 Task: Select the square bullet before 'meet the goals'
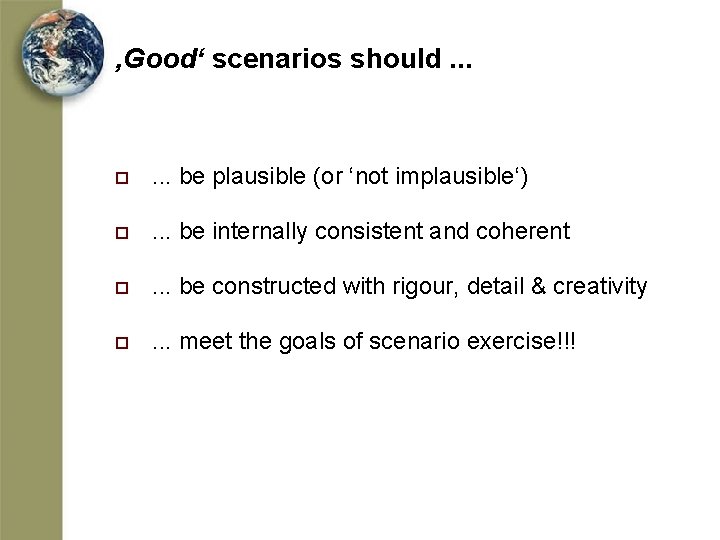click(x=122, y=343)
